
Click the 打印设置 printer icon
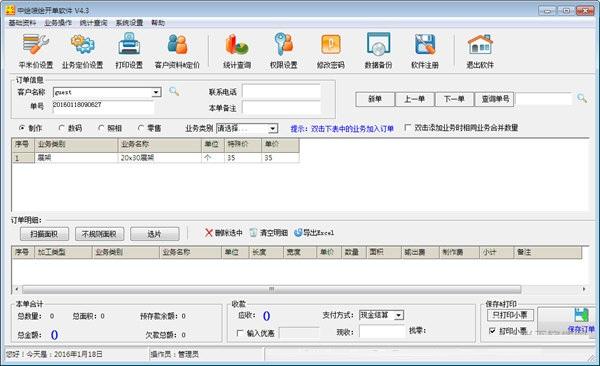point(129,44)
